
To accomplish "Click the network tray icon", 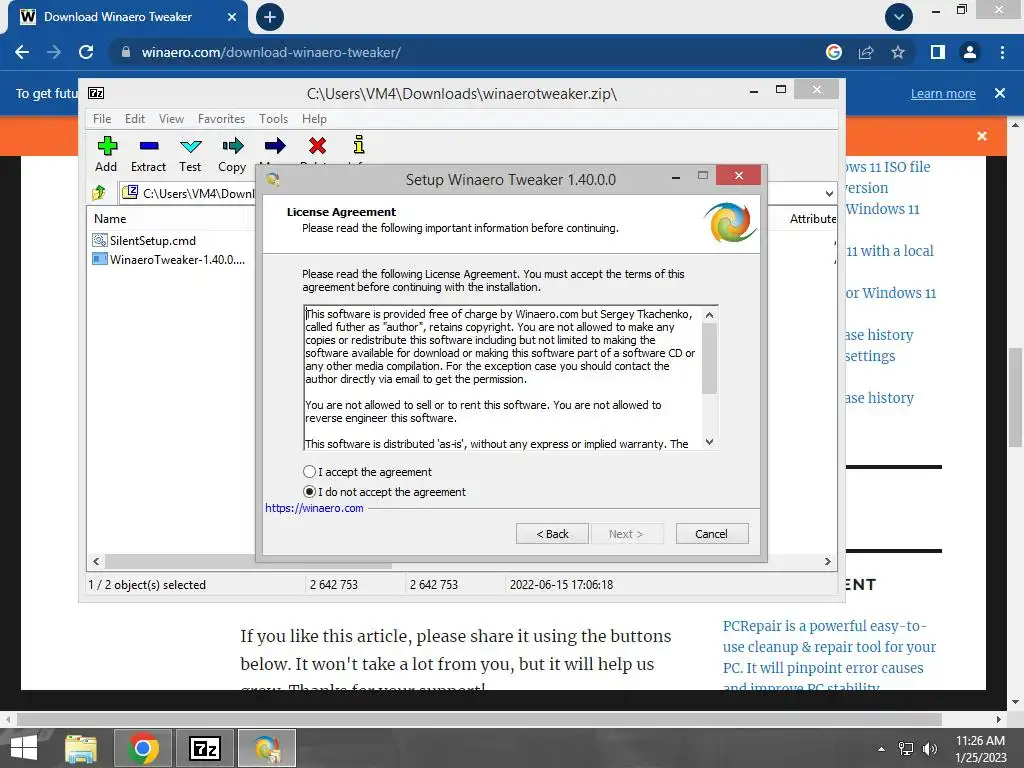I will (x=906, y=748).
